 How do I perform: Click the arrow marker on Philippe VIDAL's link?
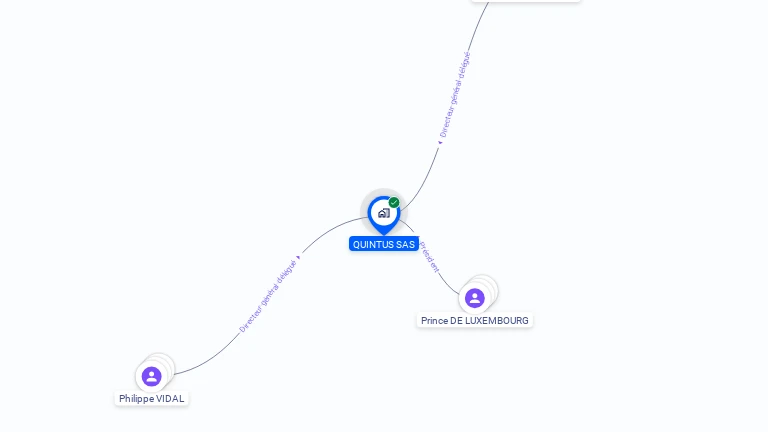[x=298, y=257]
